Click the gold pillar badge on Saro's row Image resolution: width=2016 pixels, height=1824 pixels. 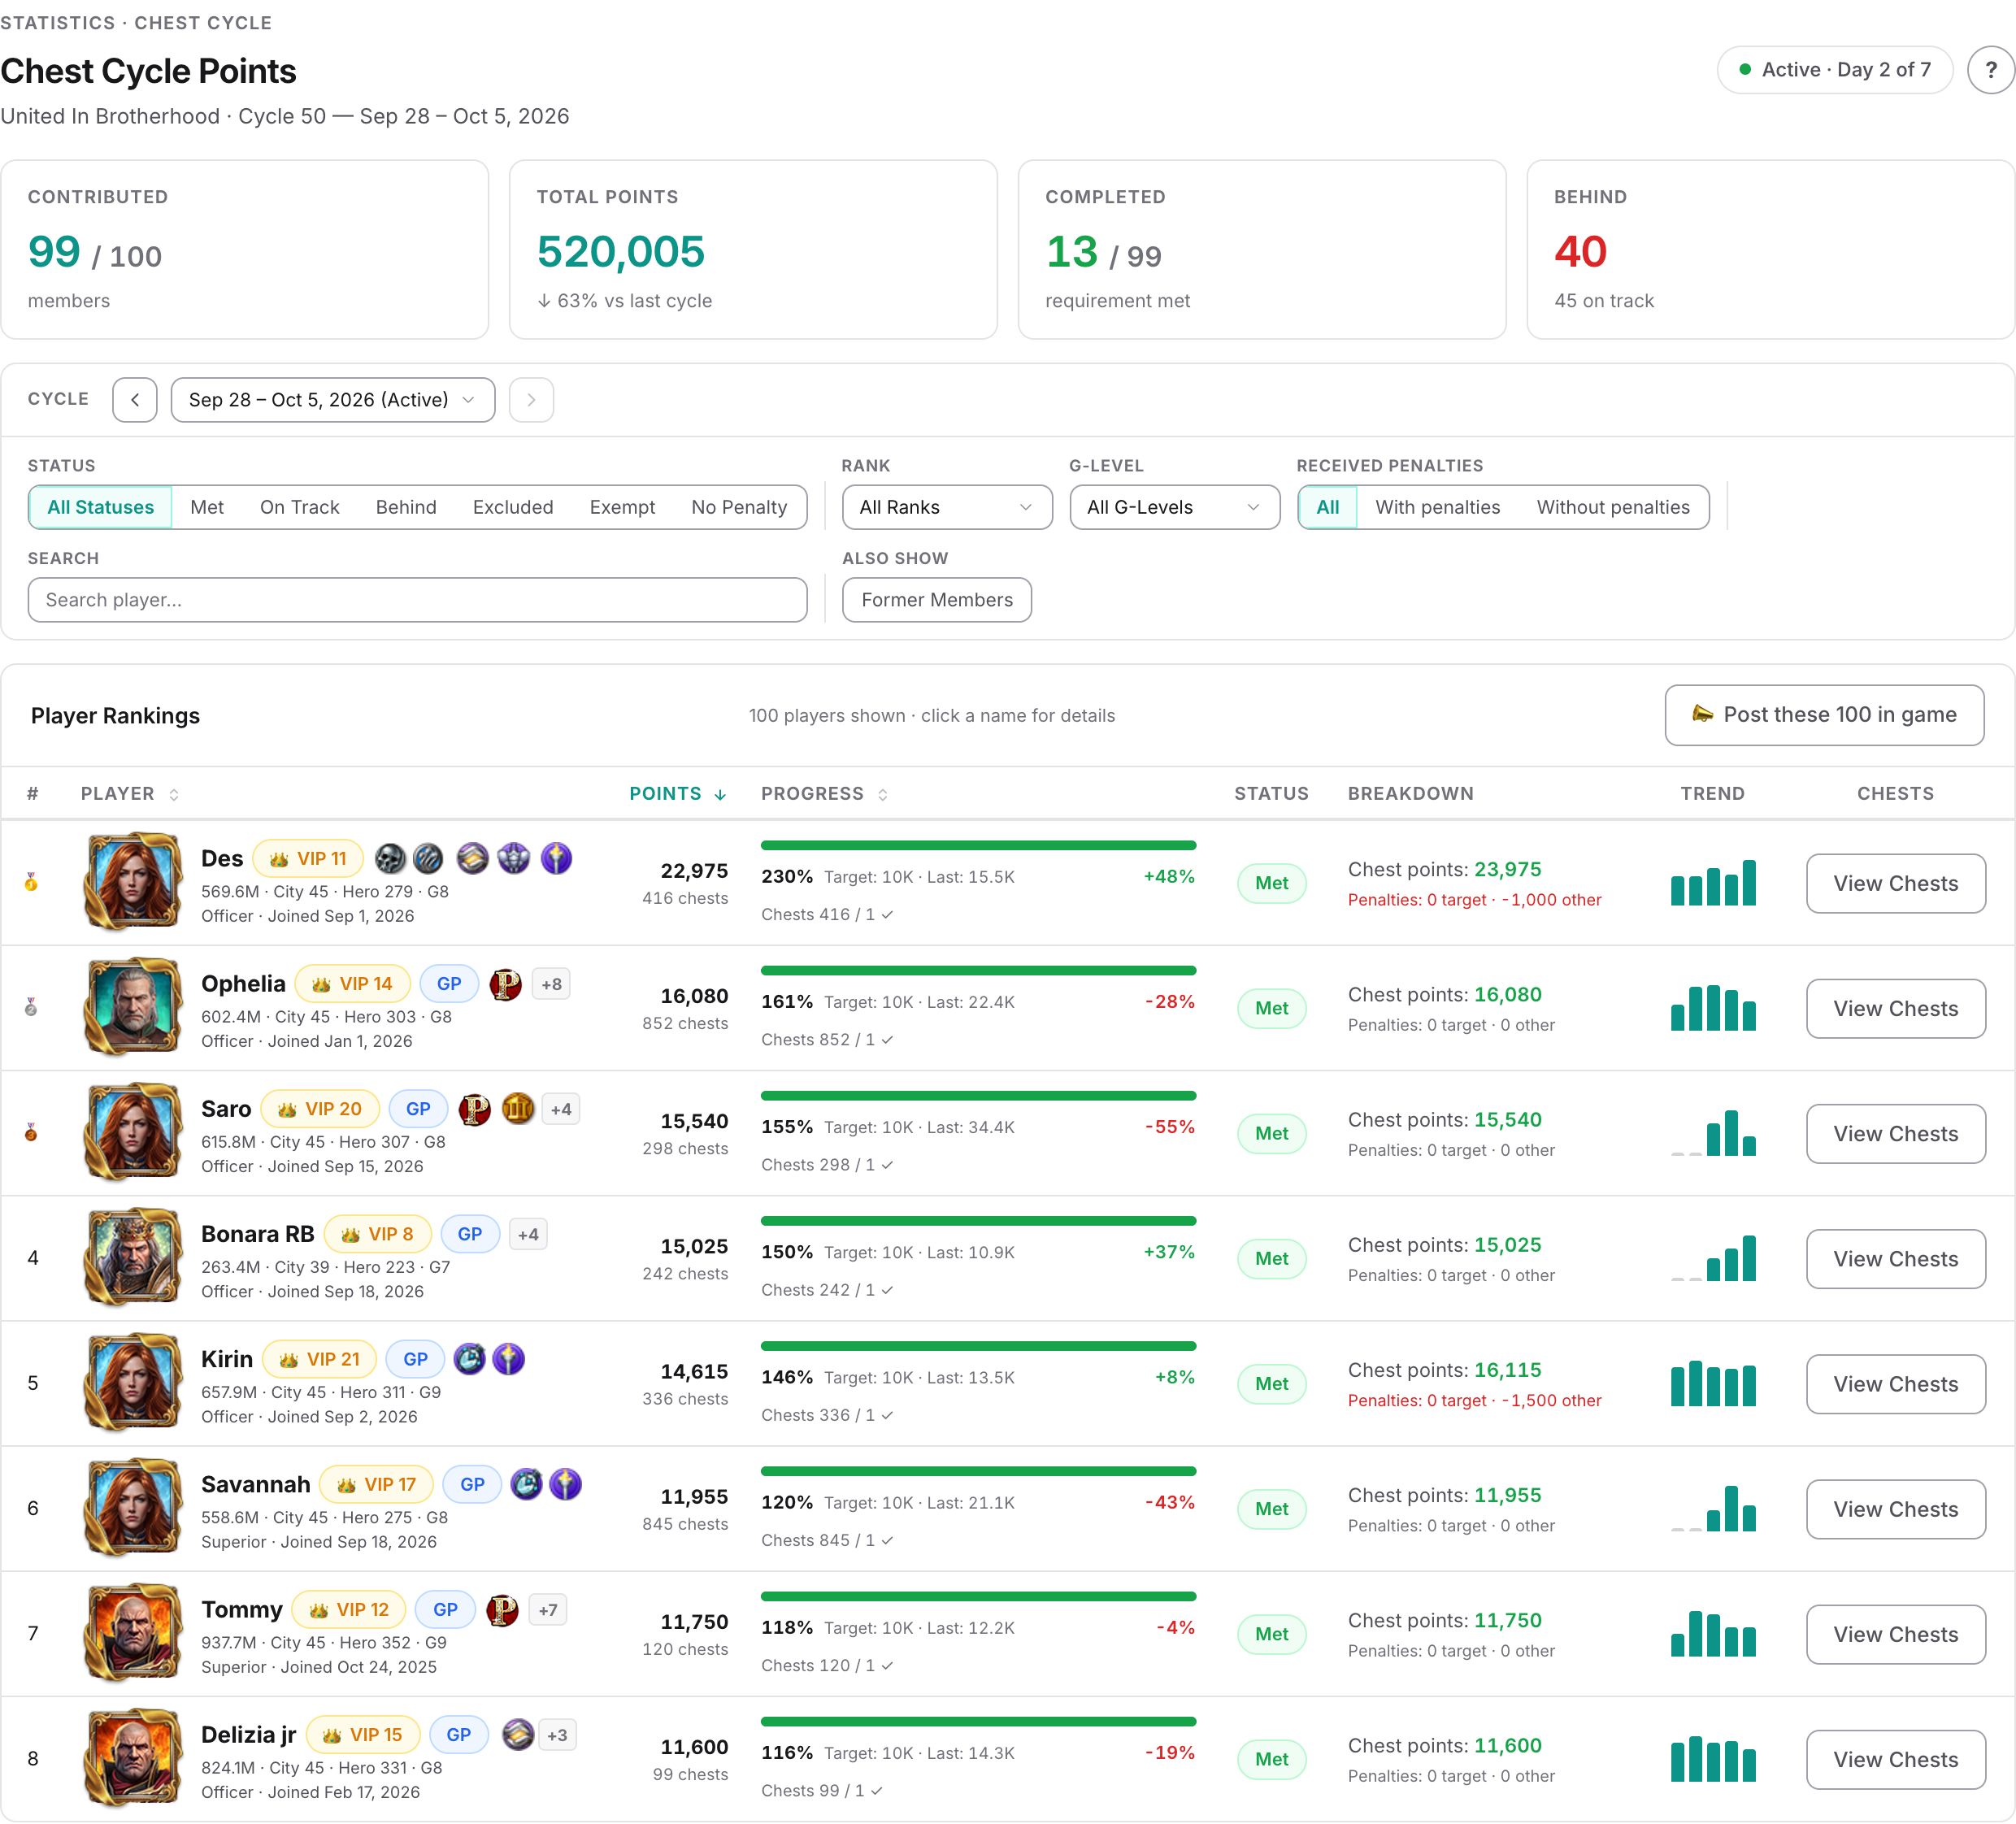point(518,1109)
